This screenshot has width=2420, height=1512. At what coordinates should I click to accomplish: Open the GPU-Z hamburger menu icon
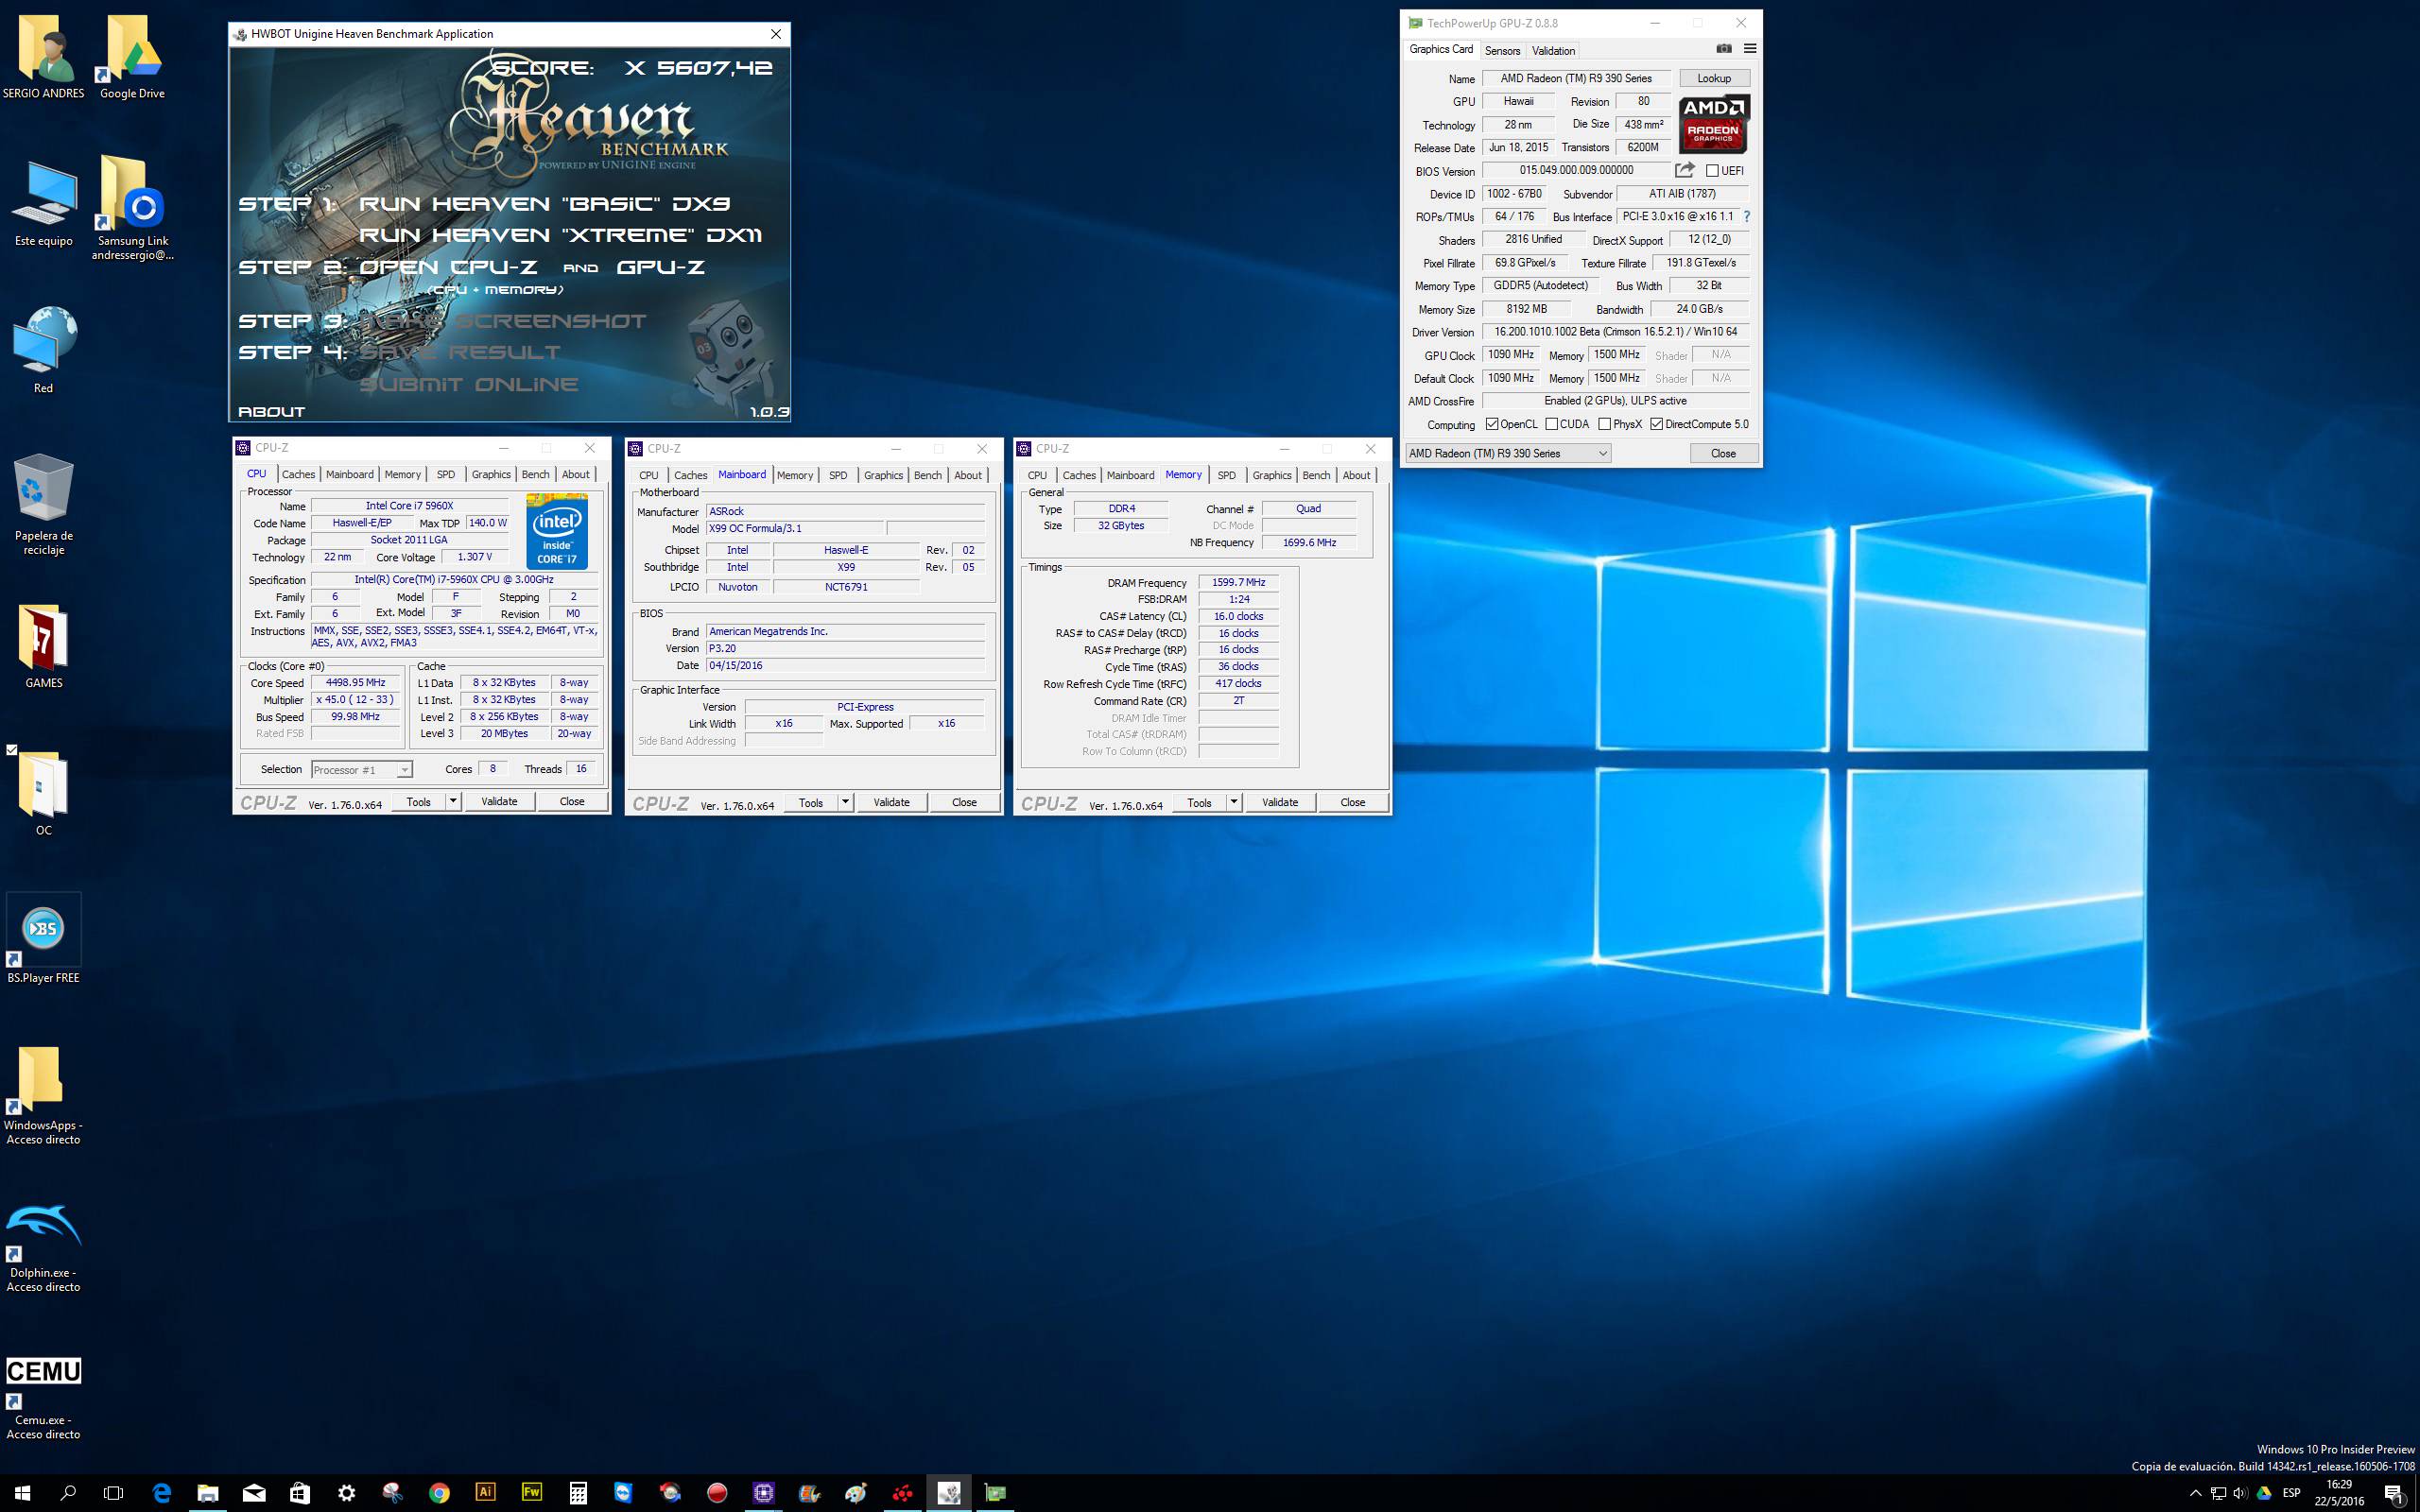[1750, 49]
